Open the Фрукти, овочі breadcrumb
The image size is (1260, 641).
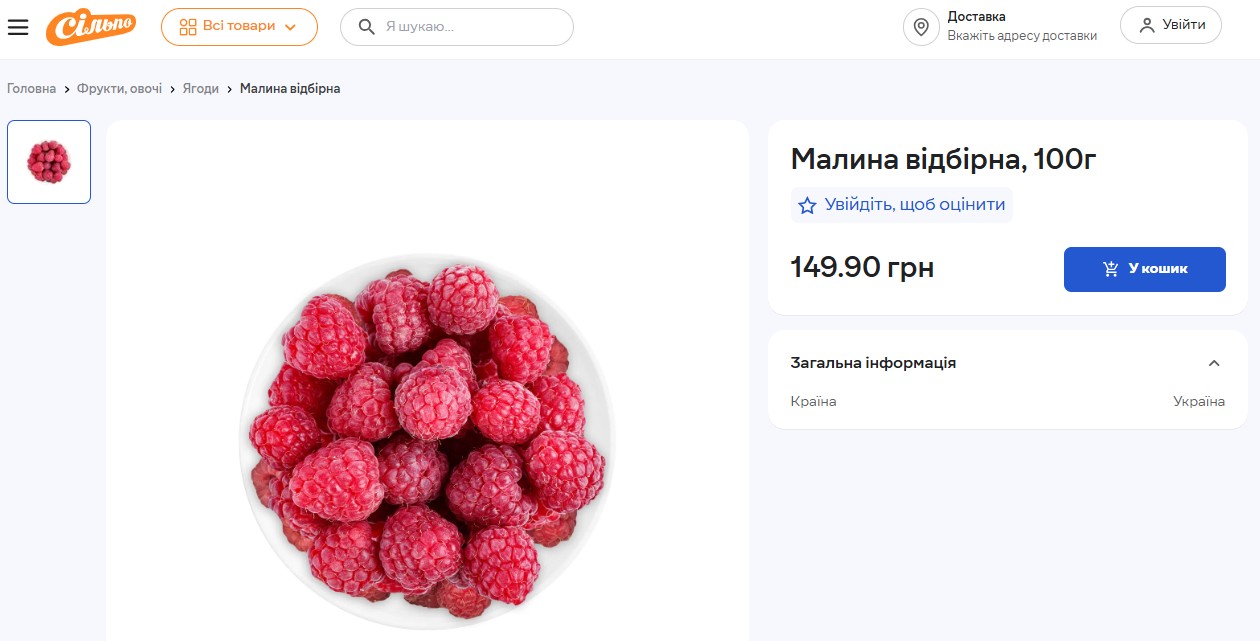click(x=119, y=89)
